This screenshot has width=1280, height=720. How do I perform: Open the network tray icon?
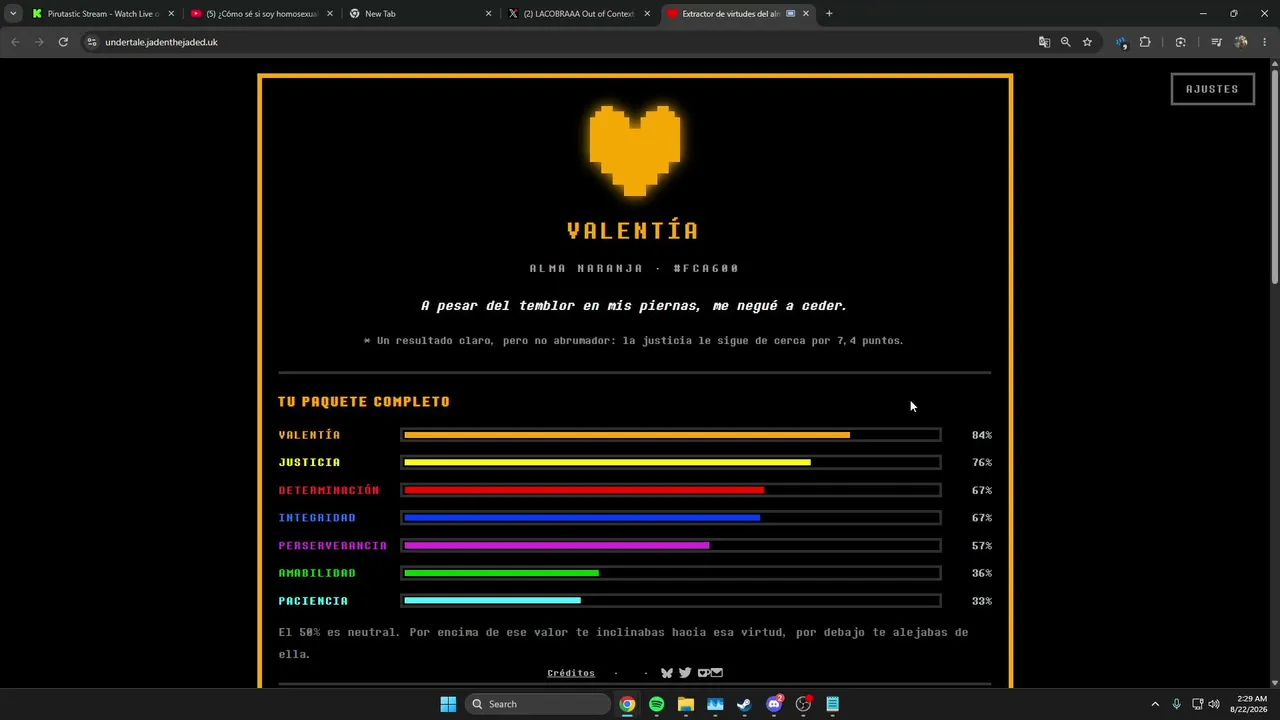[x=1197, y=704]
